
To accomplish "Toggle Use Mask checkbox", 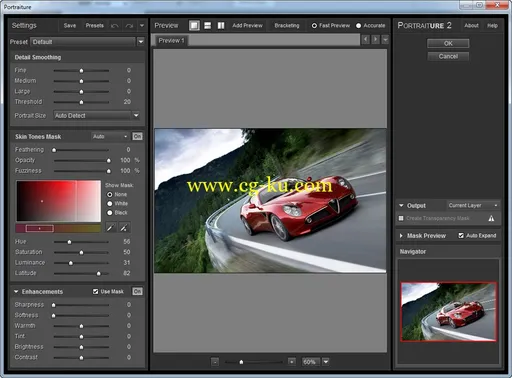I will [x=95, y=292].
